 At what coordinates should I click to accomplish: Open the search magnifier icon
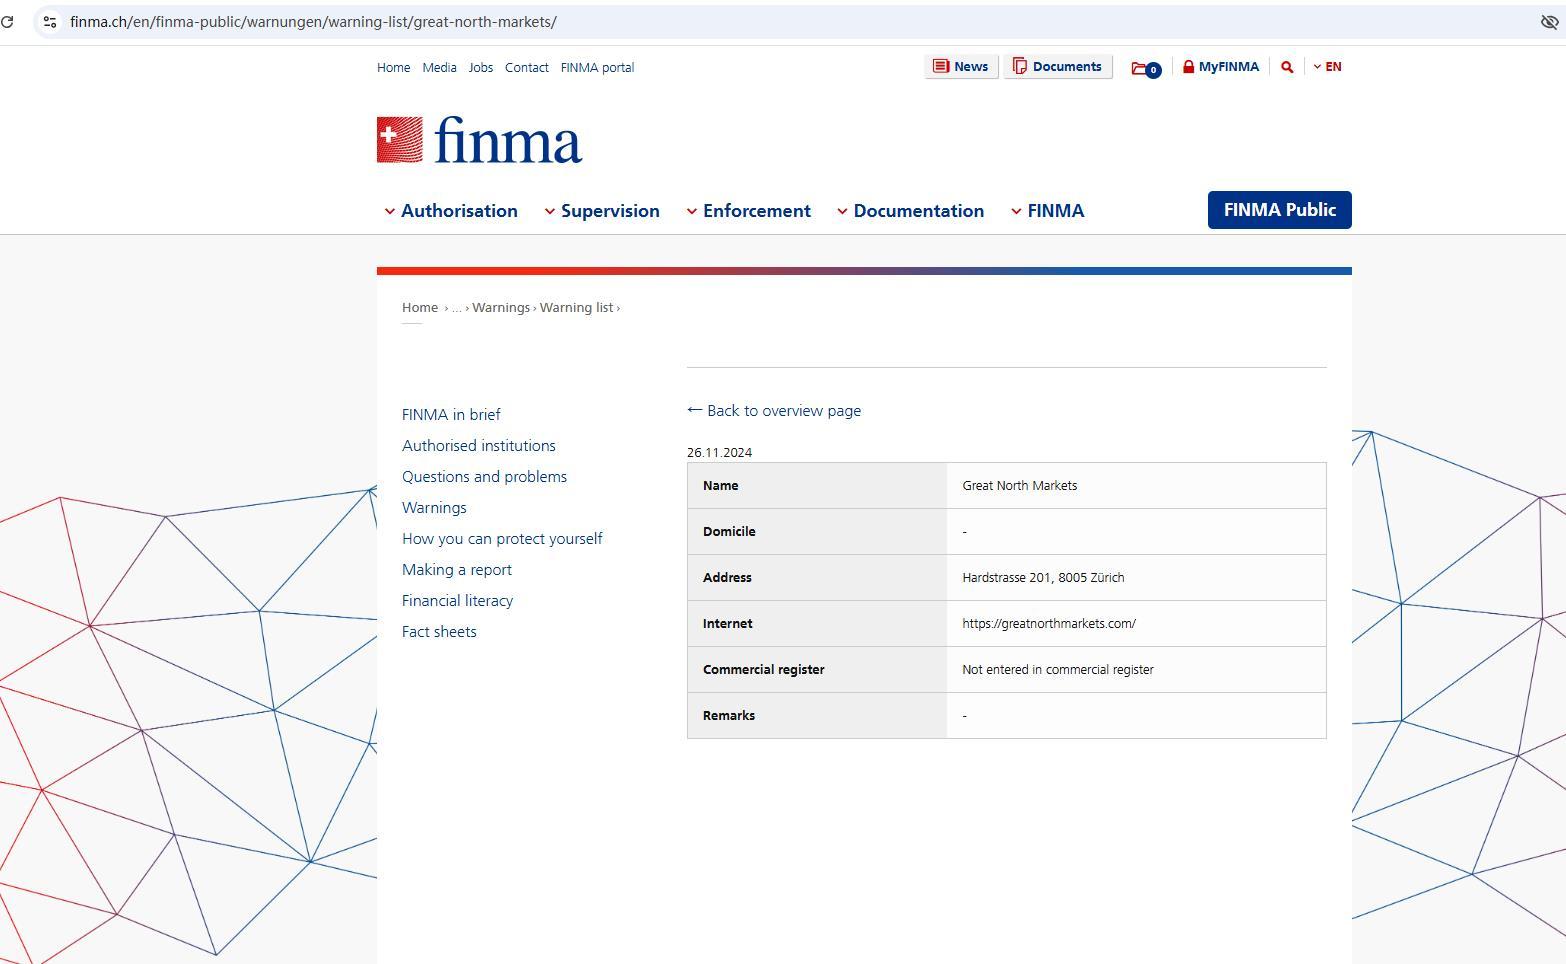pyautogui.click(x=1287, y=67)
